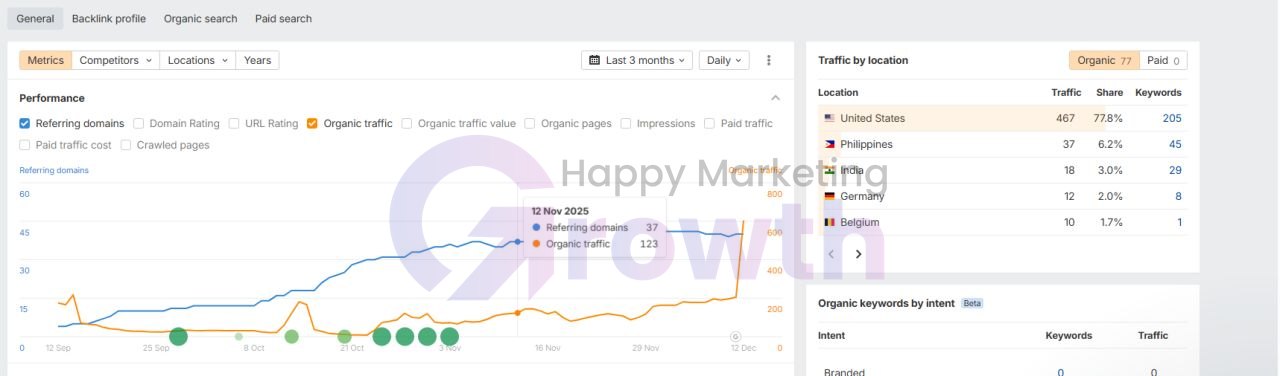Click the Traffic column header in location table
Screen dimensions: 1280x376
[x=1066, y=92]
